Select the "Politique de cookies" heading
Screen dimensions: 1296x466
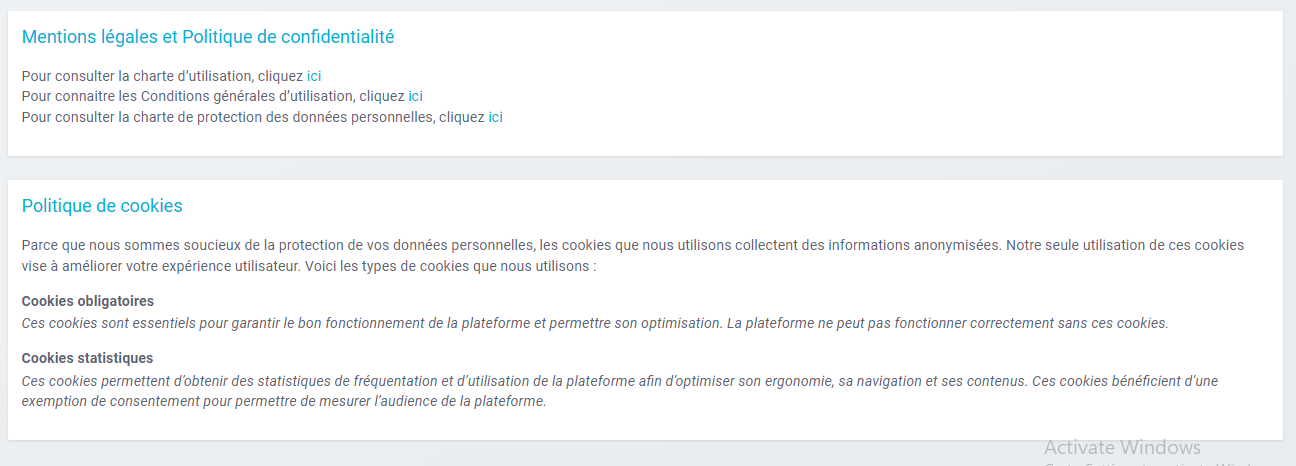pyautogui.click(x=102, y=206)
